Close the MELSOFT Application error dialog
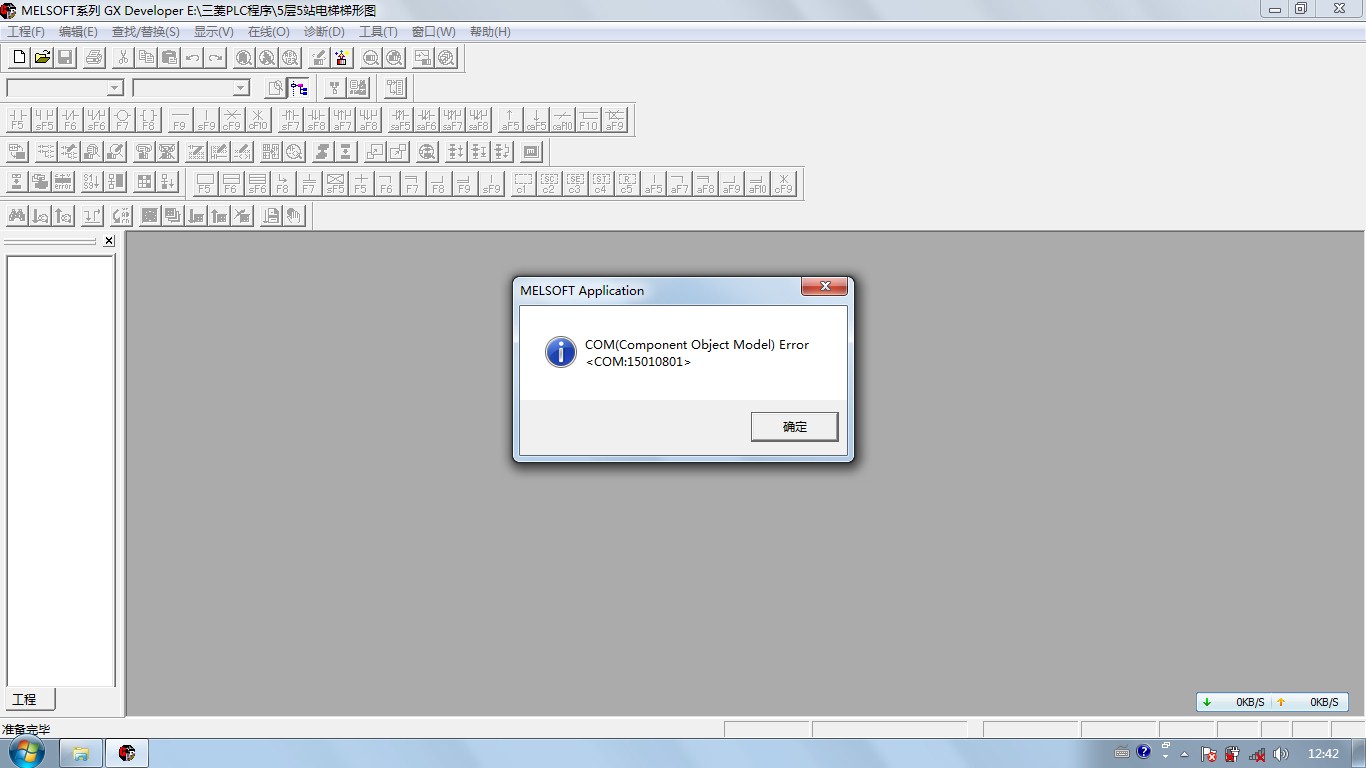The width and height of the screenshot is (1366, 768). click(x=825, y=287)
